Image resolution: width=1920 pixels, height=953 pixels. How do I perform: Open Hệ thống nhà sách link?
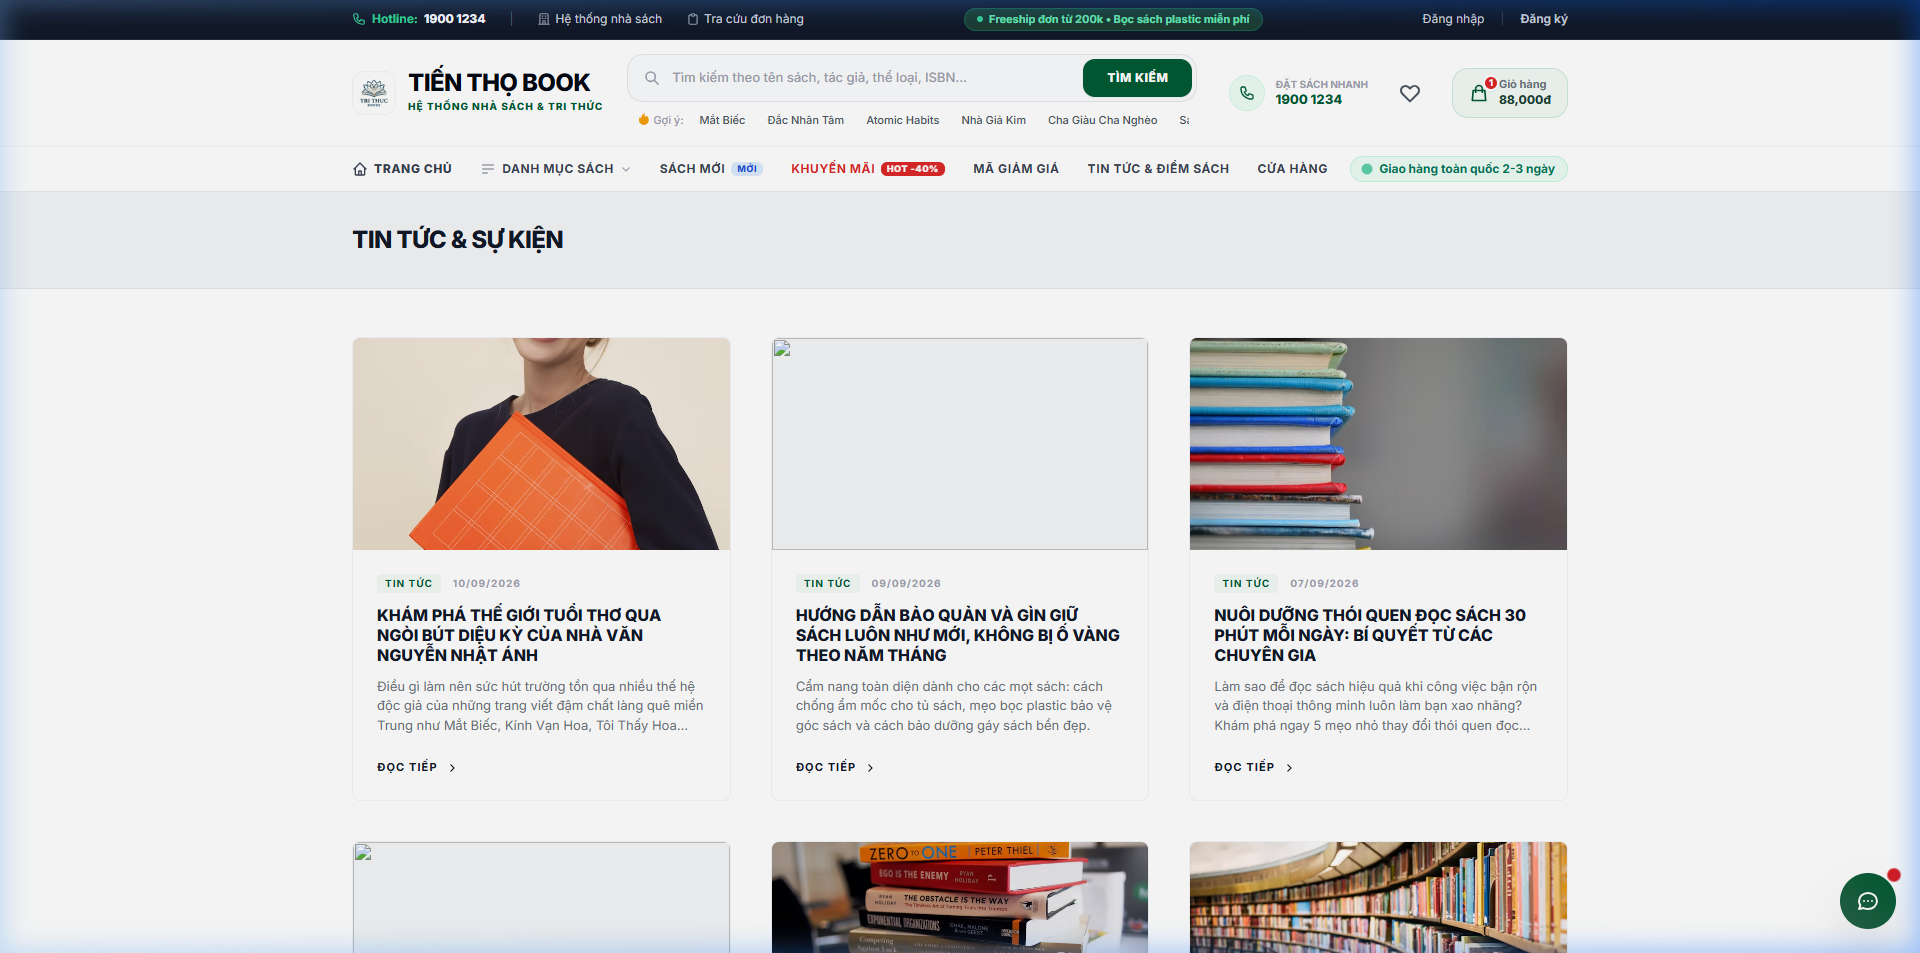point(600,19)
